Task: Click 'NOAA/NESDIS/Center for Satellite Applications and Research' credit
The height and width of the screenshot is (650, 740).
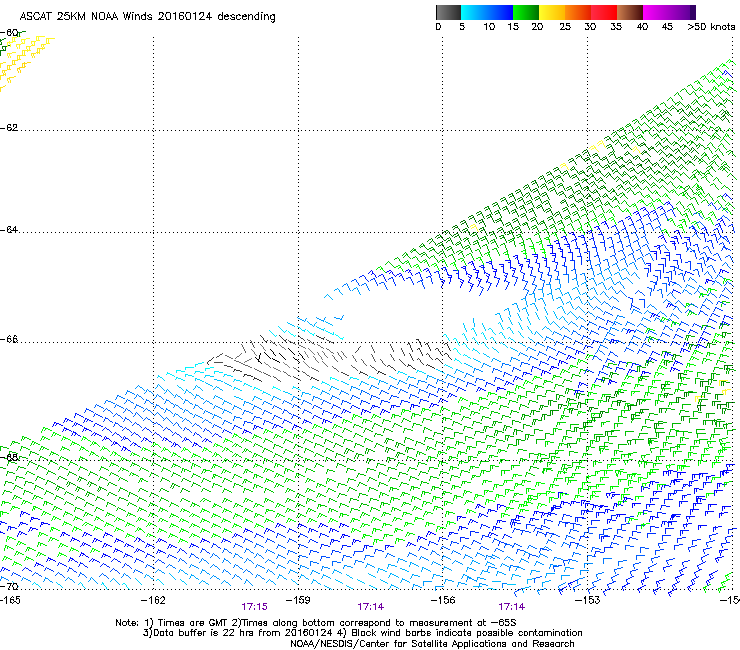Action: (x=432, y=644)
